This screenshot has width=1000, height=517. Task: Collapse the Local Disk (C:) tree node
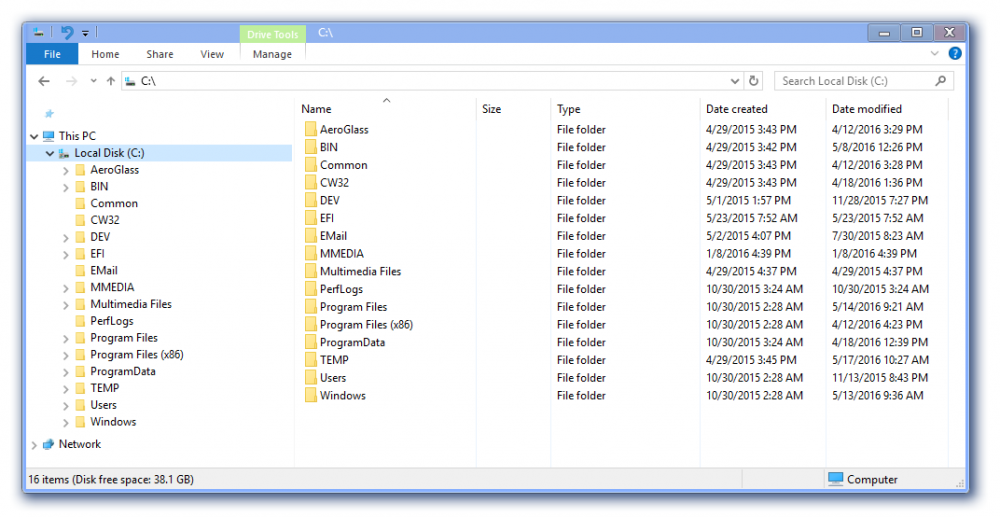point(50,154)
